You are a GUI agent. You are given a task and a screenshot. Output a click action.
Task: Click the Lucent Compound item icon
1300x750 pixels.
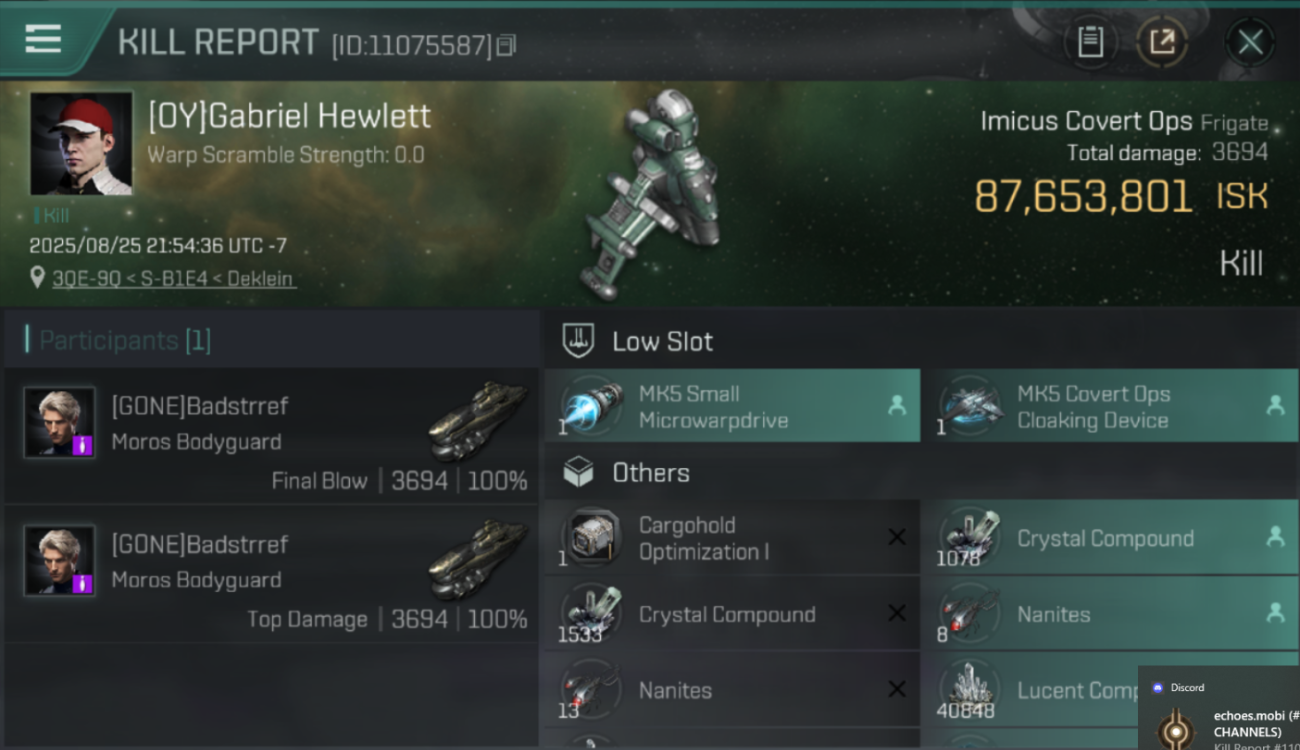coord(968,690)
